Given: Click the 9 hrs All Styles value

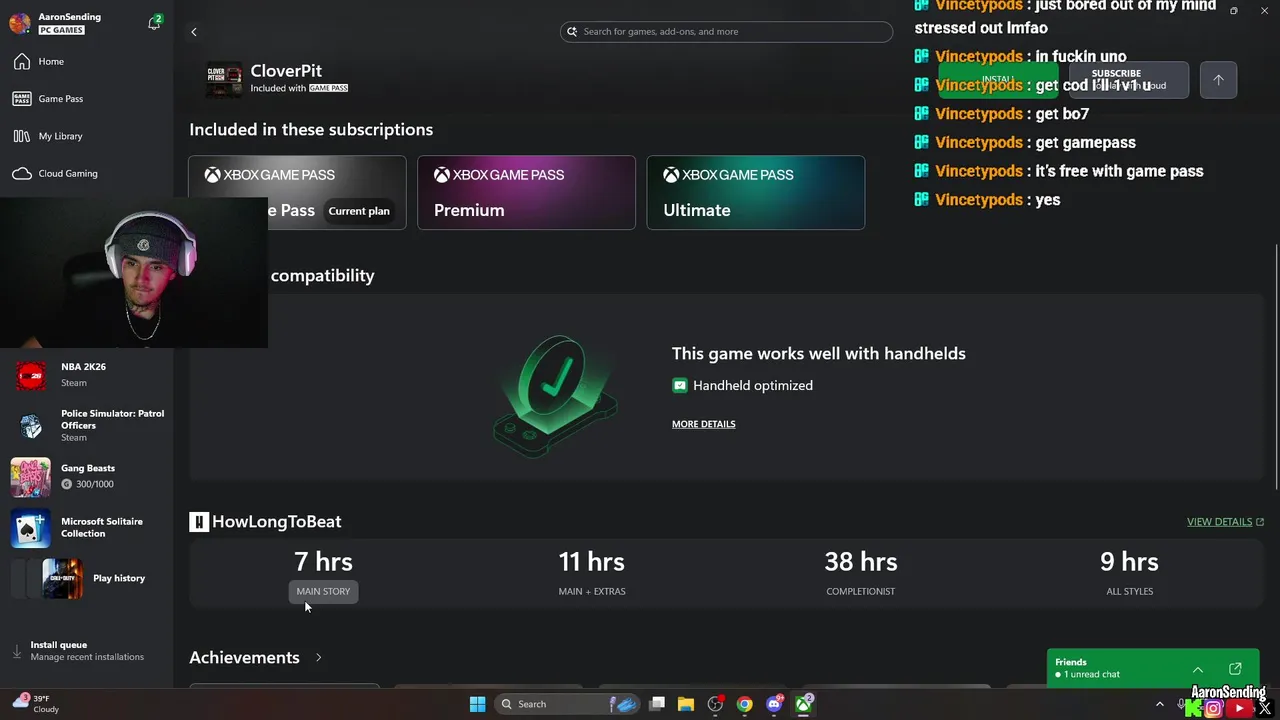Looking at the screenshot, I should (1129, 562).
